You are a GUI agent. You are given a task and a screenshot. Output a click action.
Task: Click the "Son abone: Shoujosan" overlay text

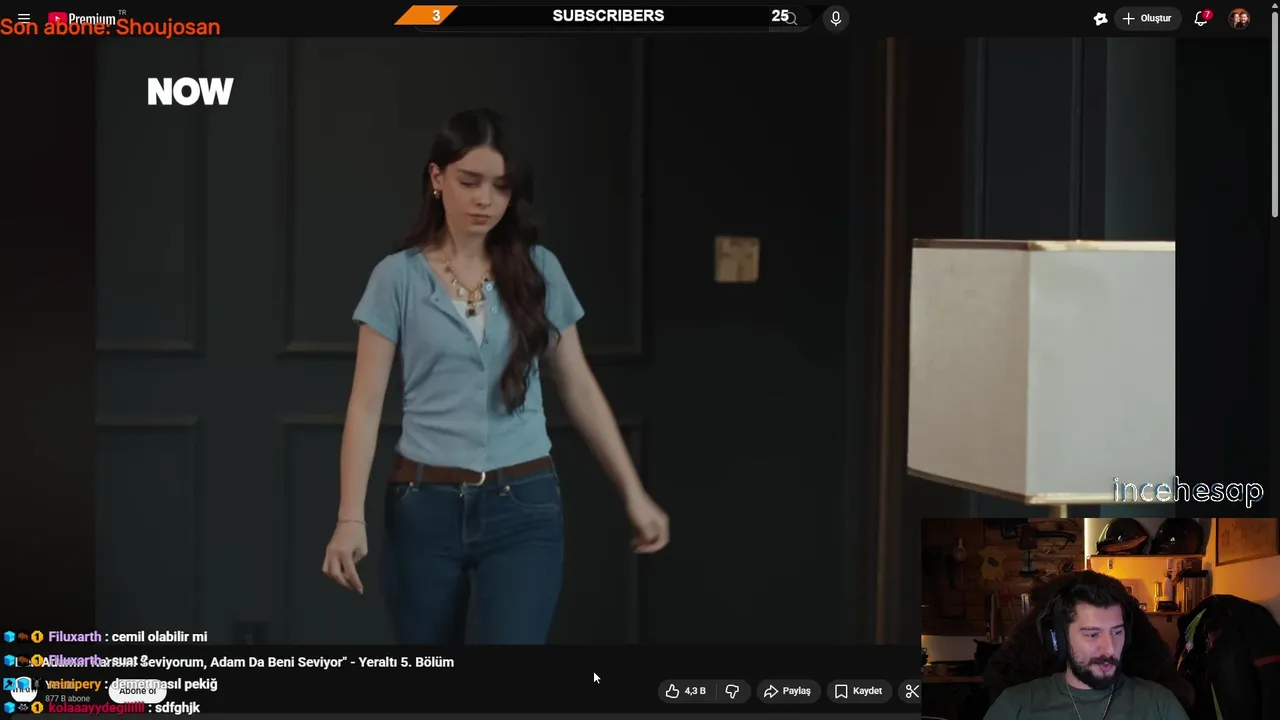pyautogui.click(x=110, y=27)
